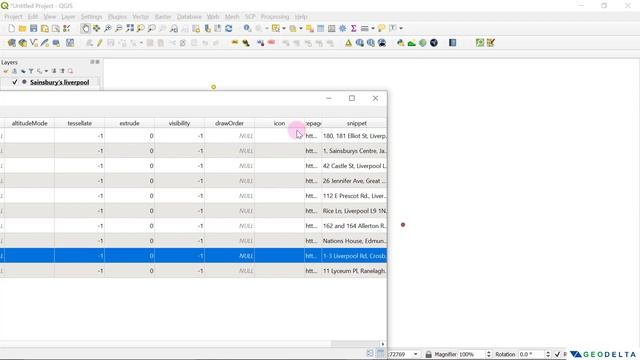This screenshot has width=640, height=360.
Task: Click the red point feature on map canvas
Action: [403, 224]
